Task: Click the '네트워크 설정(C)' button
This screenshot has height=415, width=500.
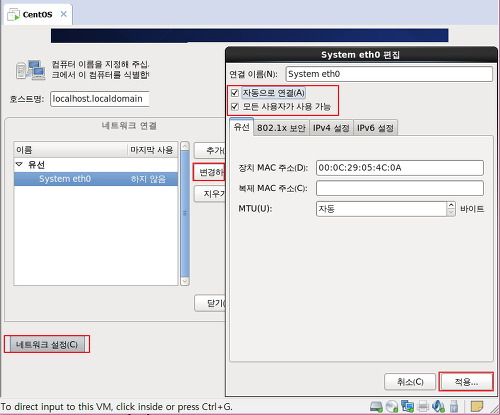Action: pyautogui.click(x=47, y=344)
